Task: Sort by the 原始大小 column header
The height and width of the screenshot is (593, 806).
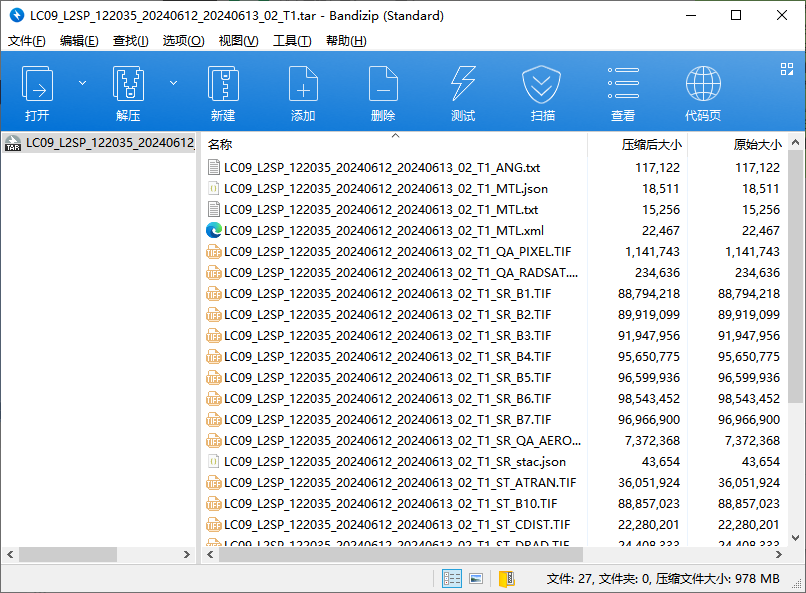Action: (x=737, y=144)
